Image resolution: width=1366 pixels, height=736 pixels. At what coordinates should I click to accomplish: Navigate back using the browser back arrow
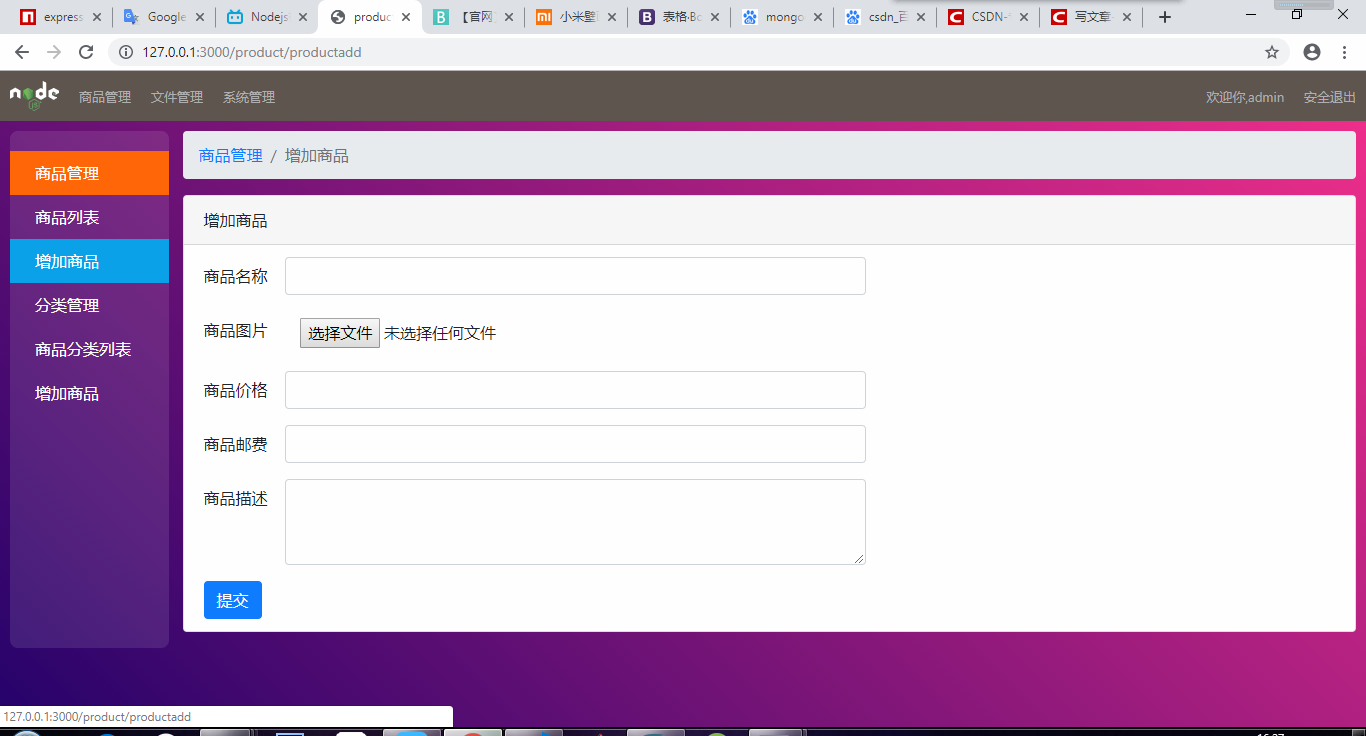tap(21, 52)
